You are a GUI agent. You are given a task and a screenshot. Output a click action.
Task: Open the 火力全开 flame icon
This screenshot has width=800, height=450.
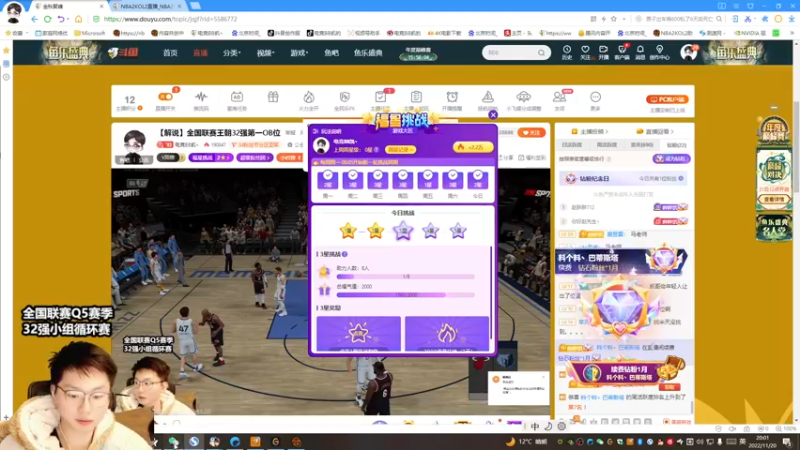click(308, 99)
